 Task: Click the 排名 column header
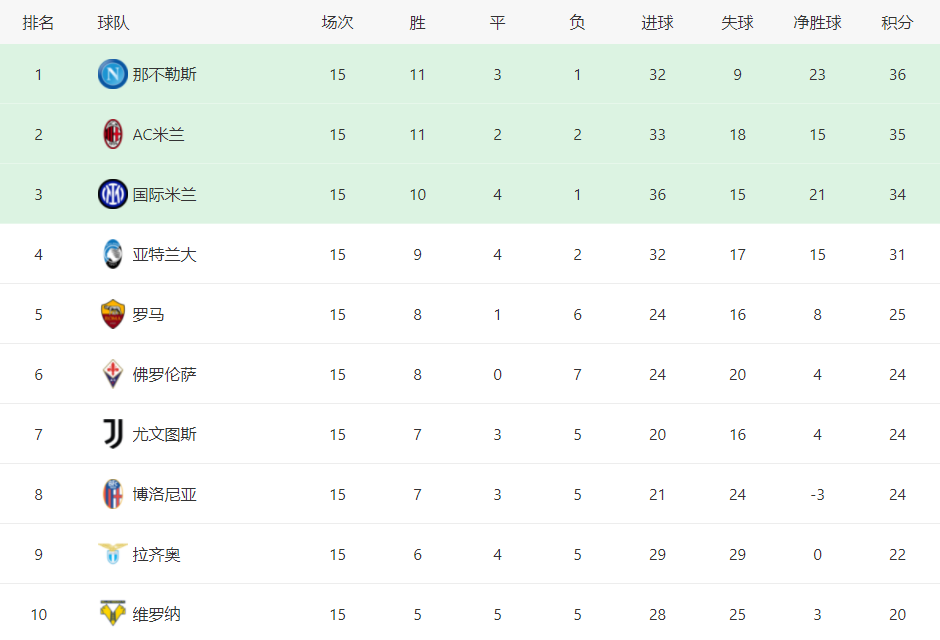pyautogui.click(x=38, y=23)
